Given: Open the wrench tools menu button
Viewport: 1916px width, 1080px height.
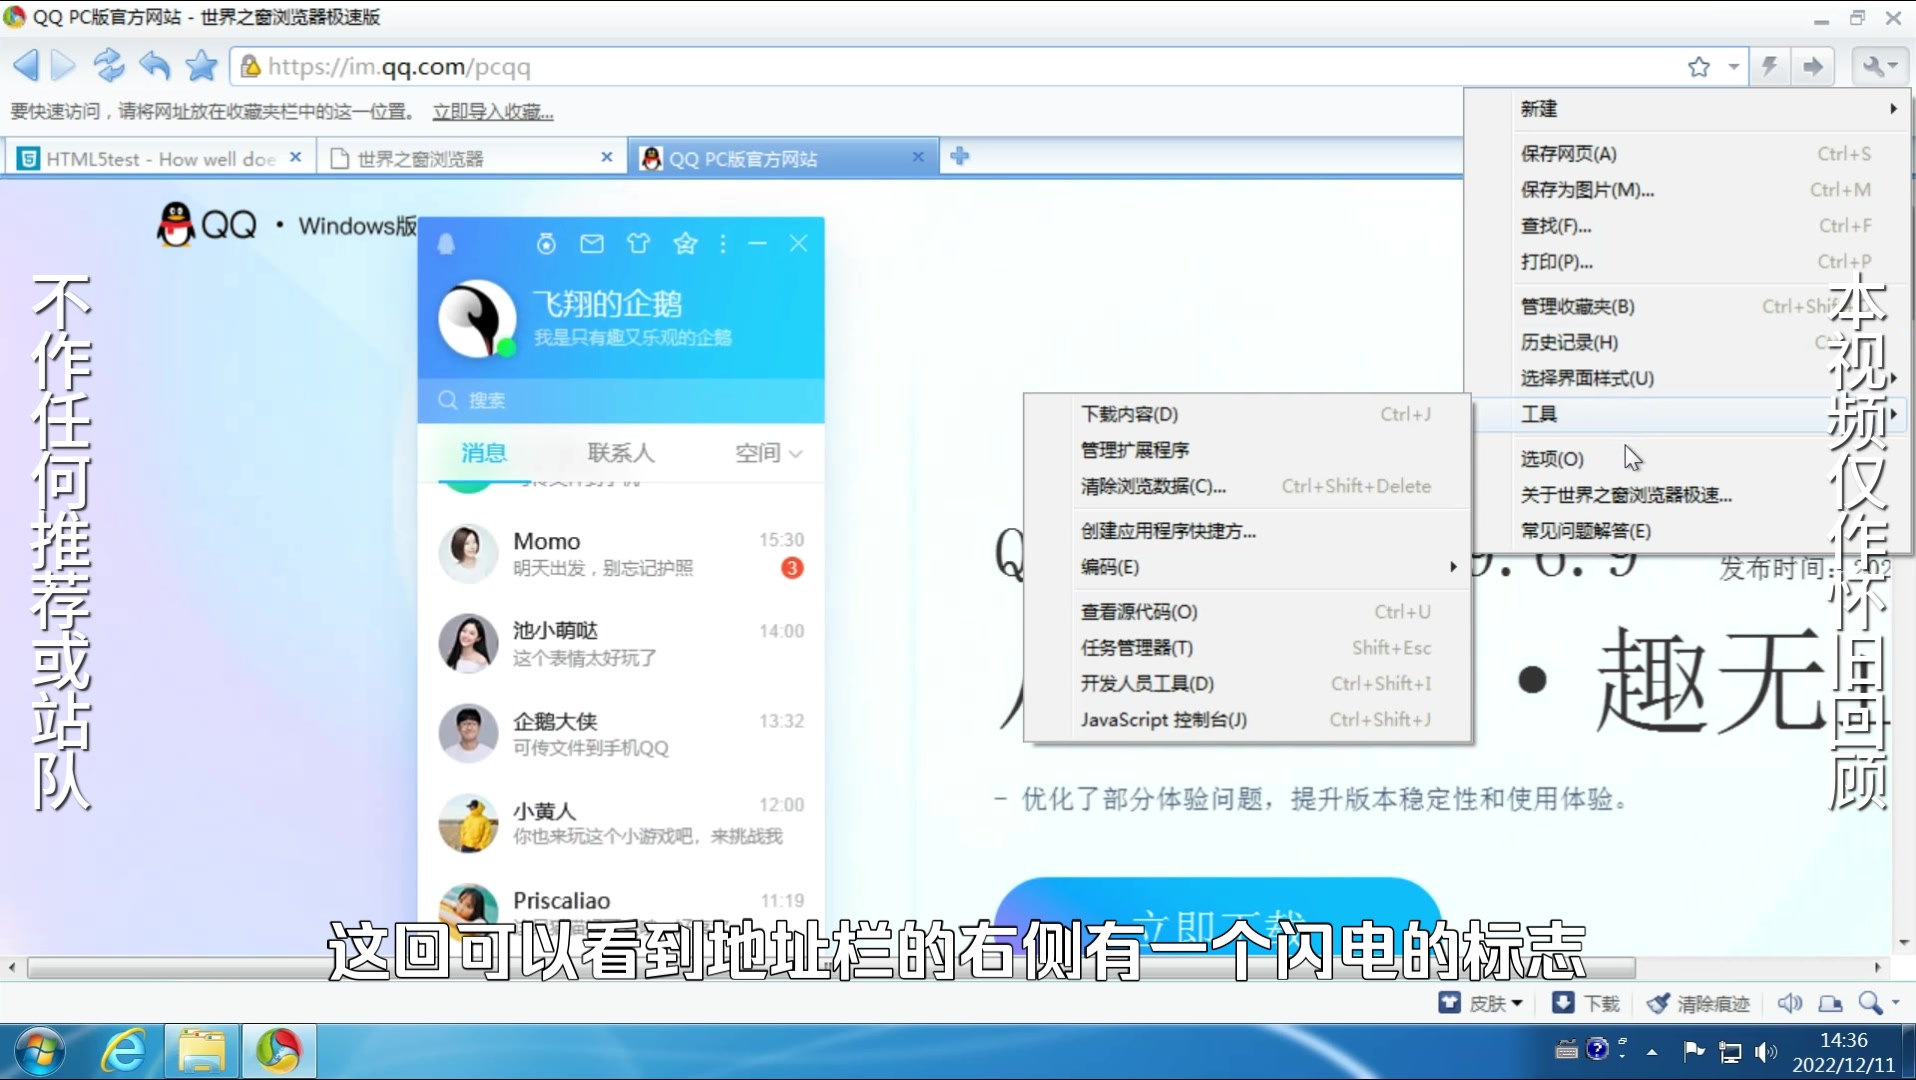Looking at the screenshot, I should (x=1879, y=67).
